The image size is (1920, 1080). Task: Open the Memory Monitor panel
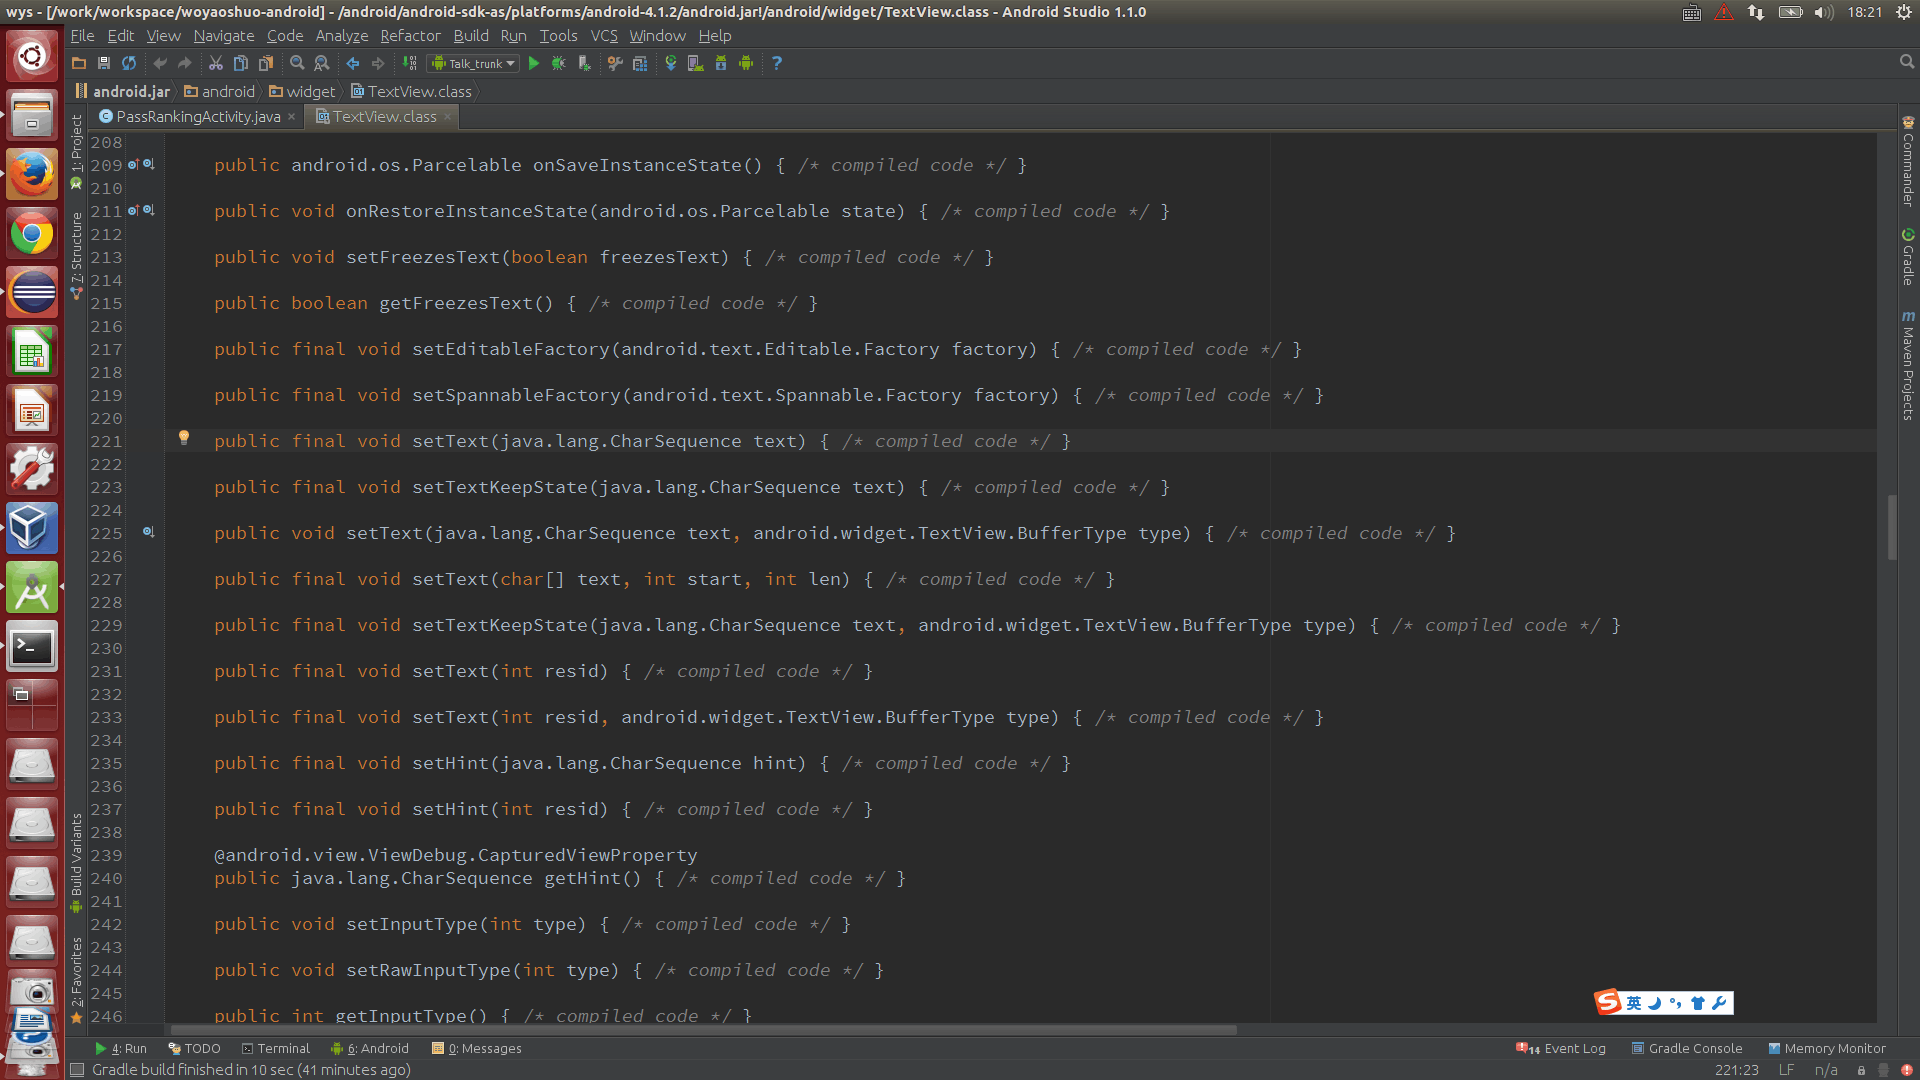pyautogui.click(x=1827, y=1048)
